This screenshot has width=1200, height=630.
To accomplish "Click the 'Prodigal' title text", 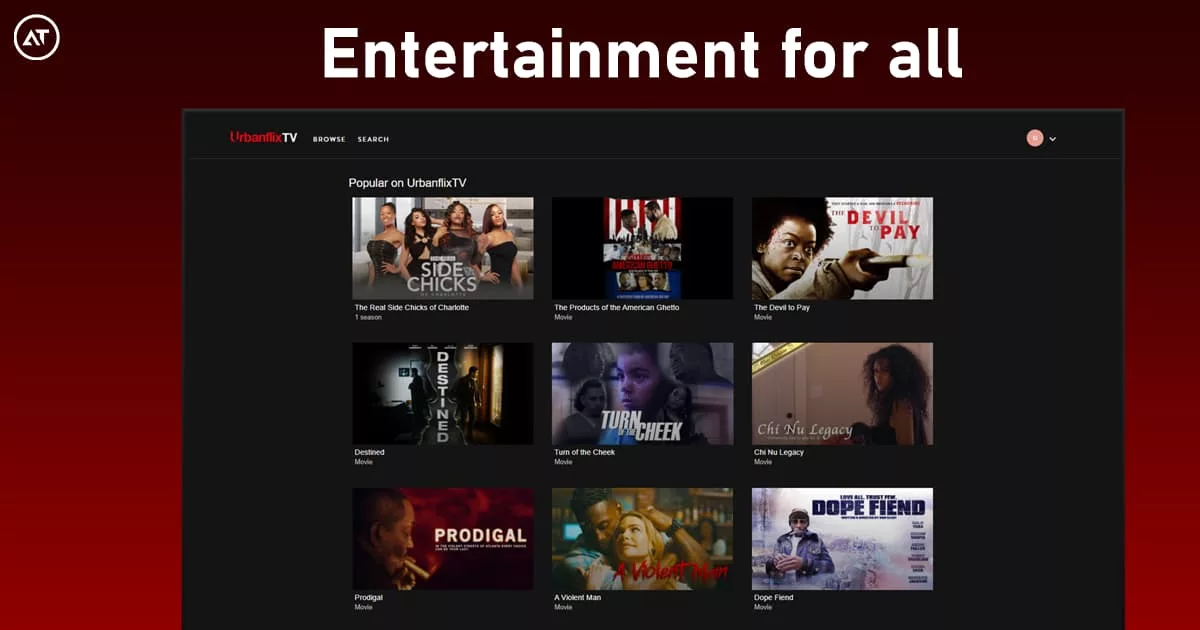I will (369, 597).
